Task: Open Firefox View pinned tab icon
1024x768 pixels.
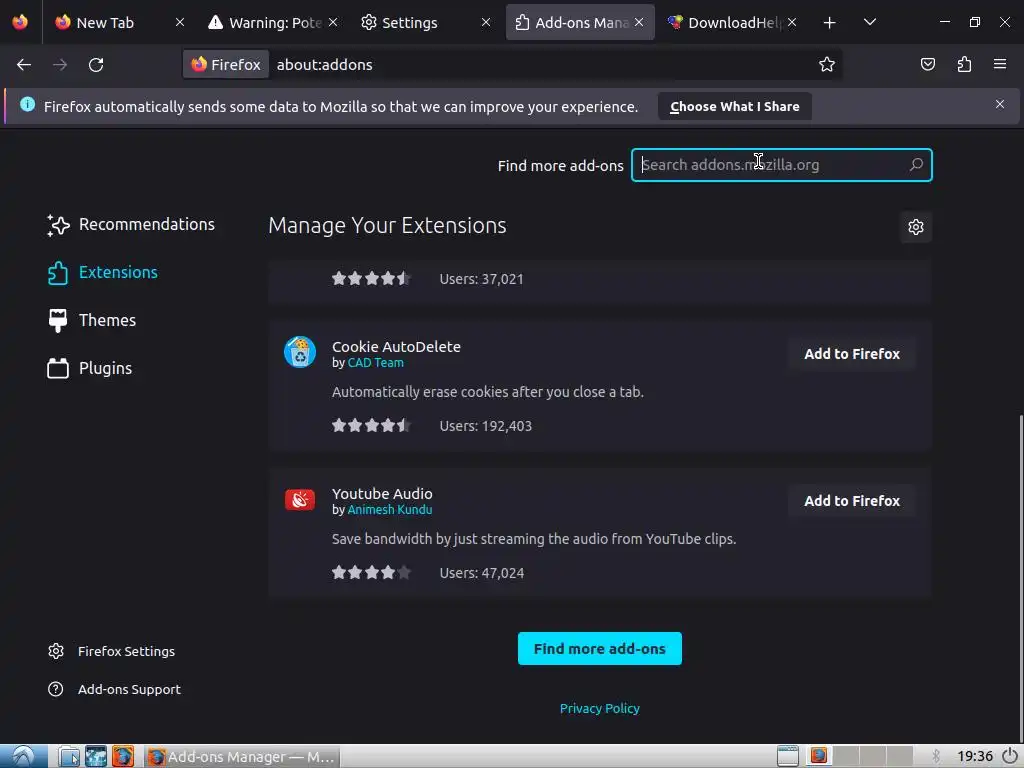Action: 20,22
